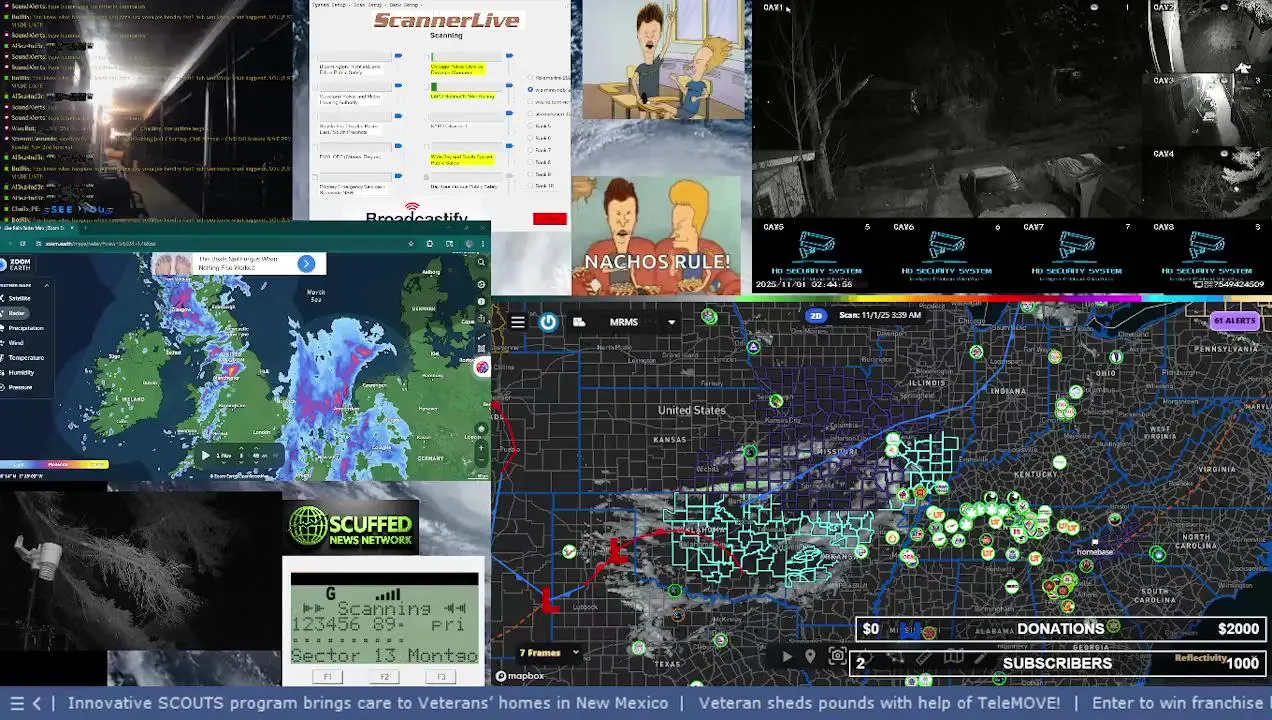The image size is (1272, 720).
Task: Select the Bank 5 radio button
Action: click(530, 126)
